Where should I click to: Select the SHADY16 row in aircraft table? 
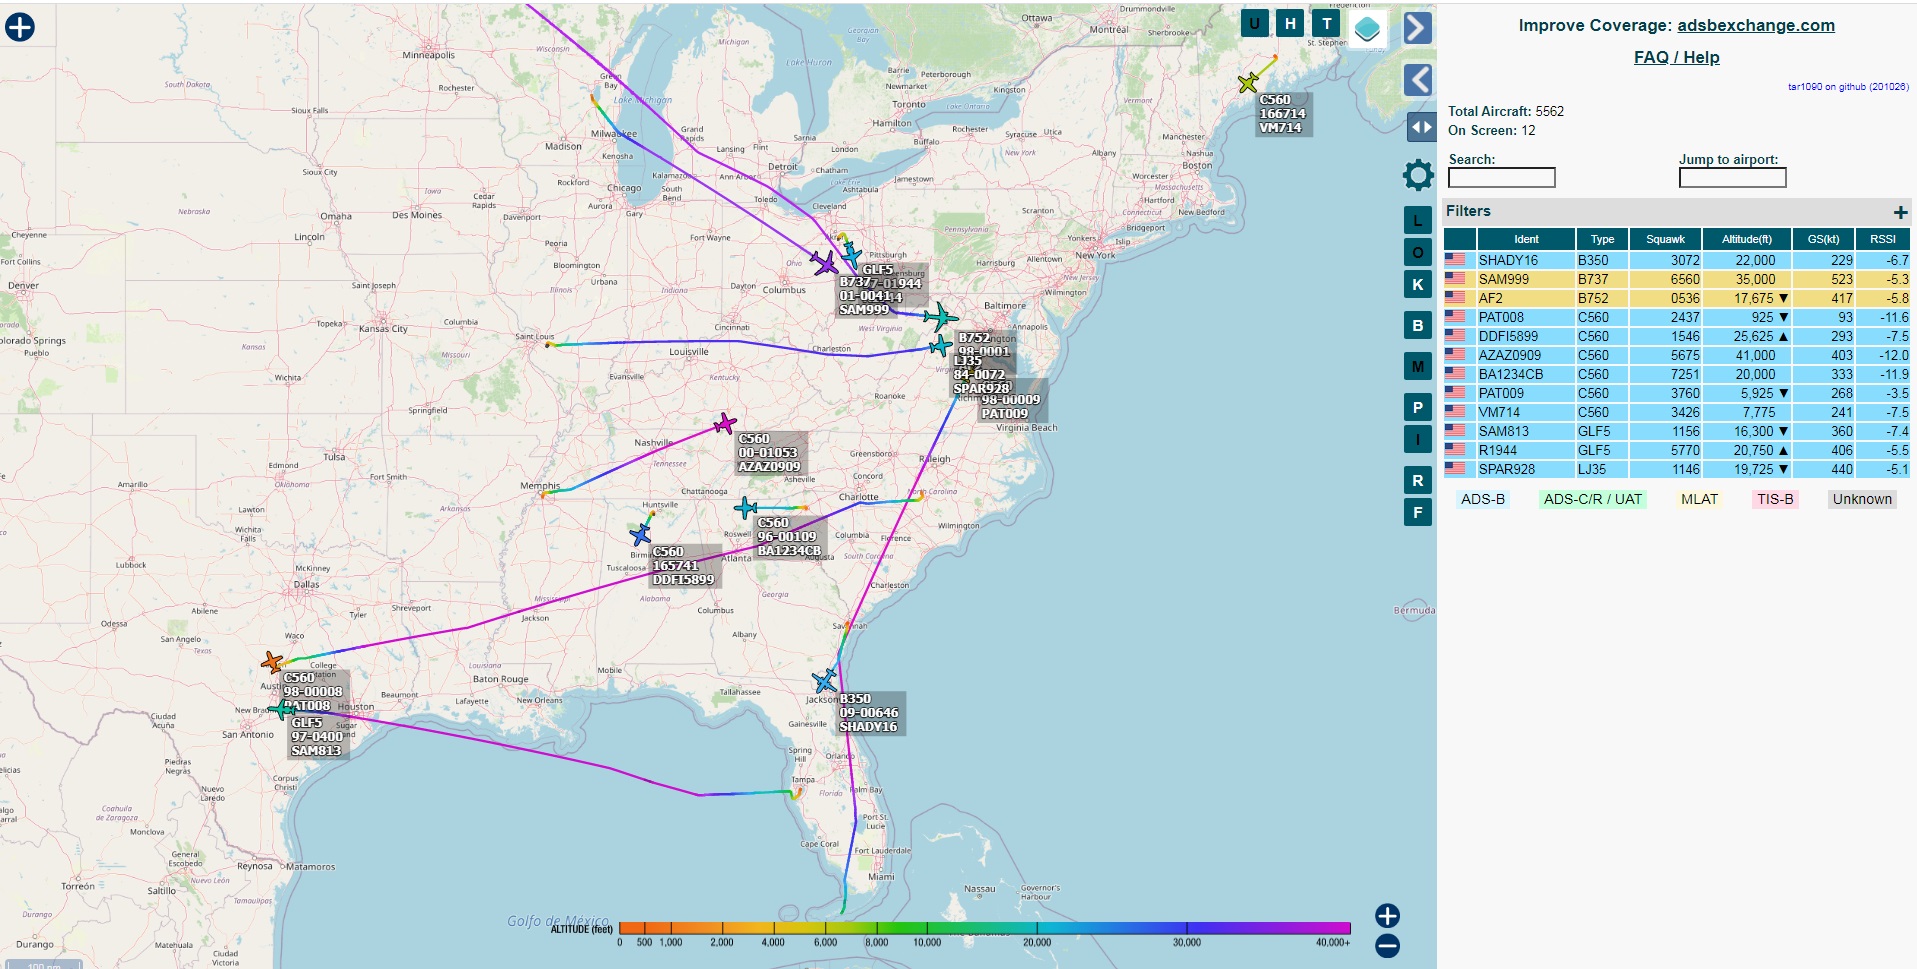pyautogui.click(x=1677, y=260)
